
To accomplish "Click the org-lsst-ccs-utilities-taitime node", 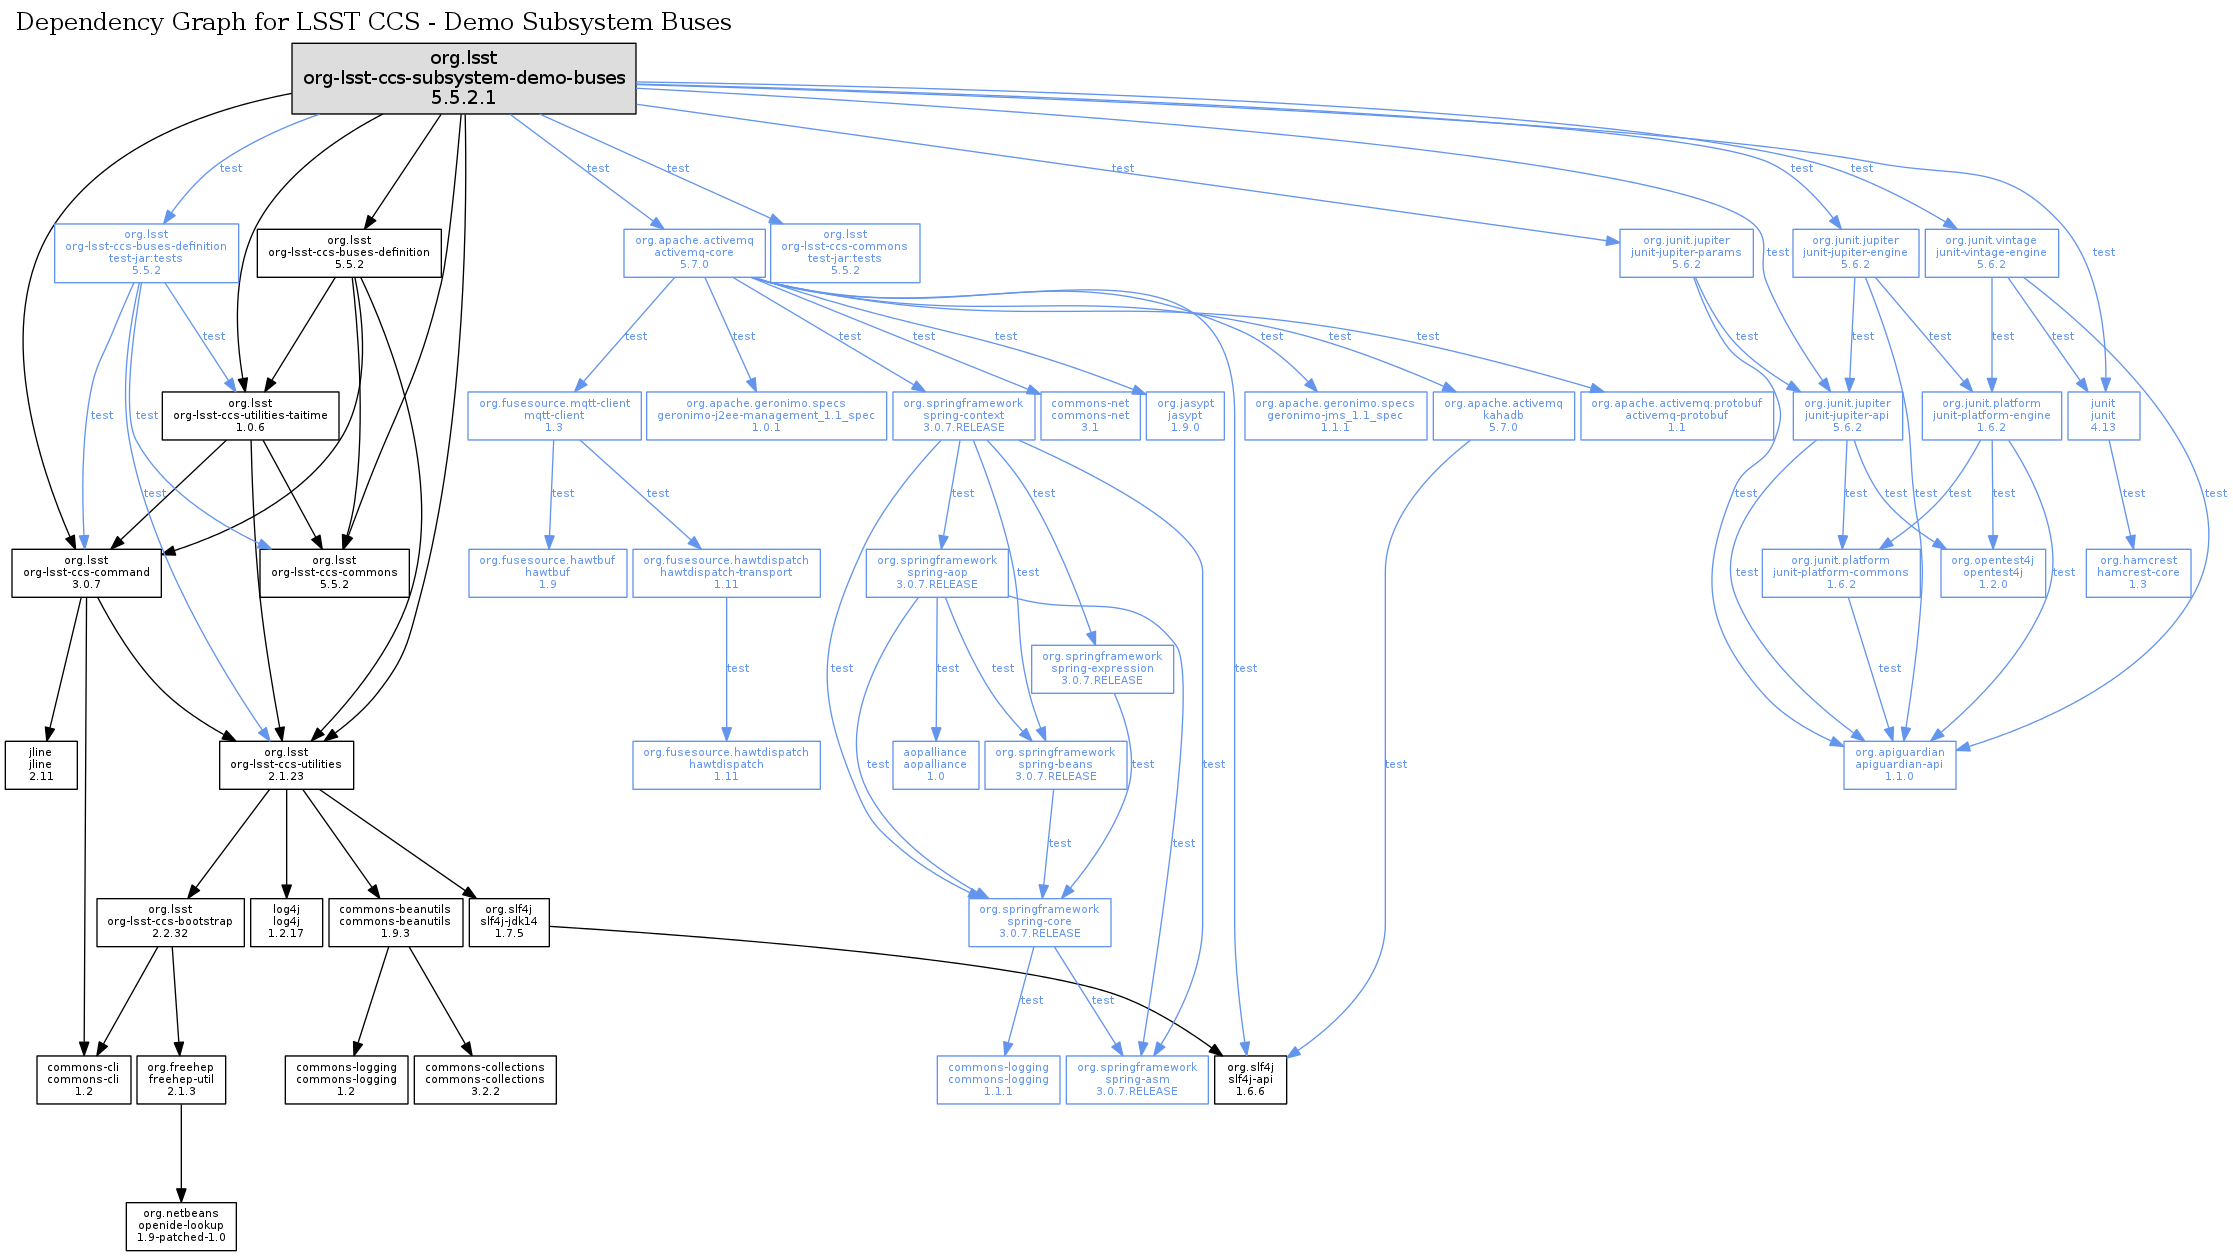I will pos(250,416).
